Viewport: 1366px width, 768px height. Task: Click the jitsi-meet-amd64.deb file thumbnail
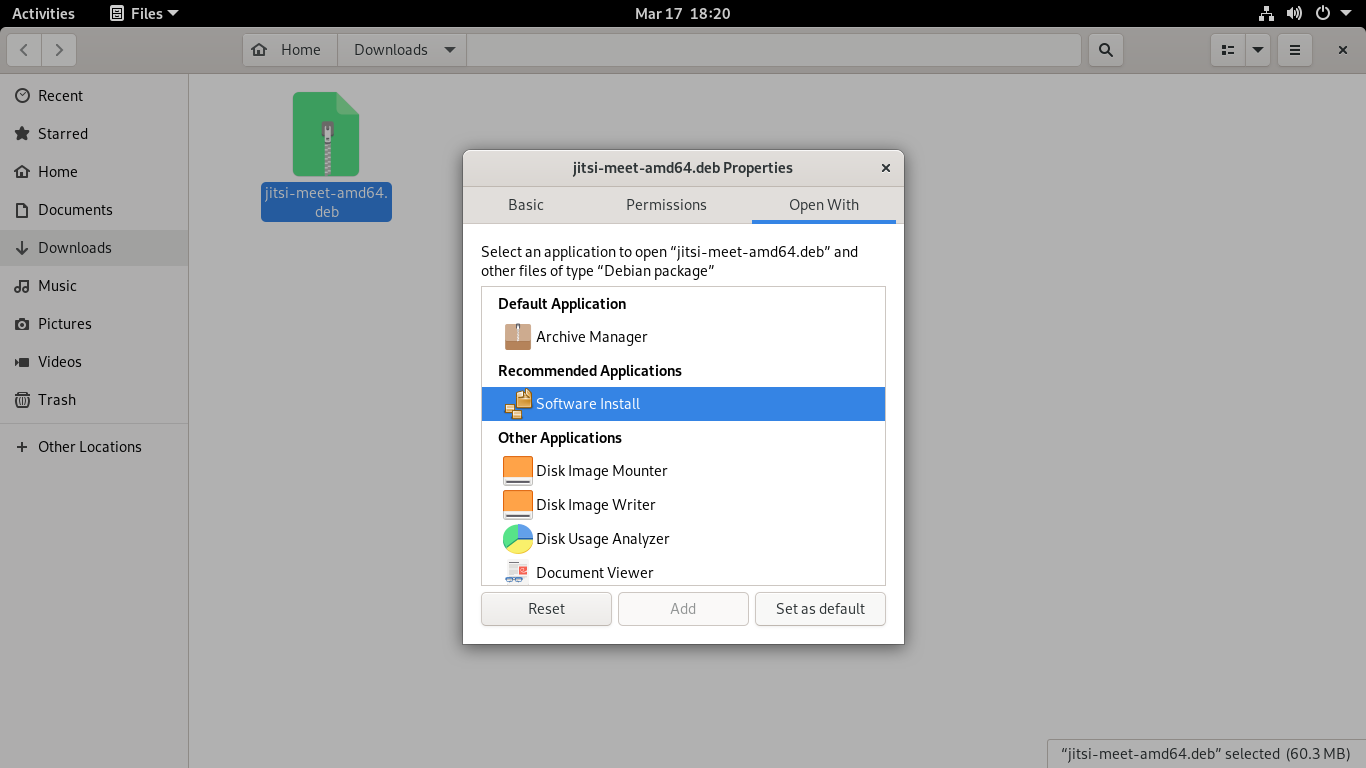coord(326,134)
